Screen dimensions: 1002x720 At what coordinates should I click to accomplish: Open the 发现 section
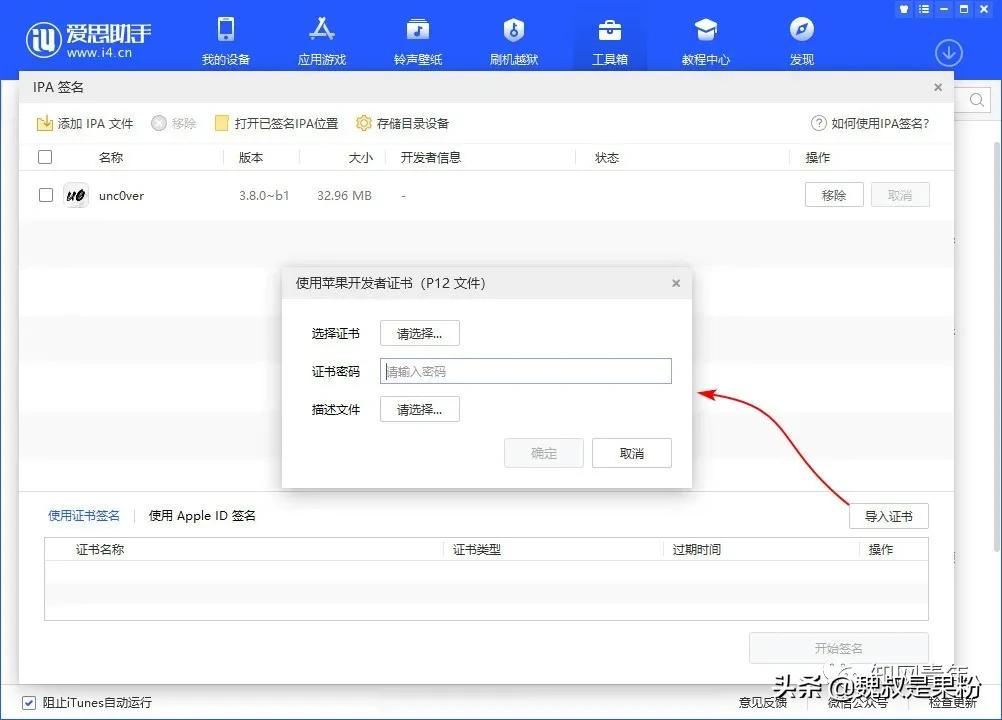[801, 38]
